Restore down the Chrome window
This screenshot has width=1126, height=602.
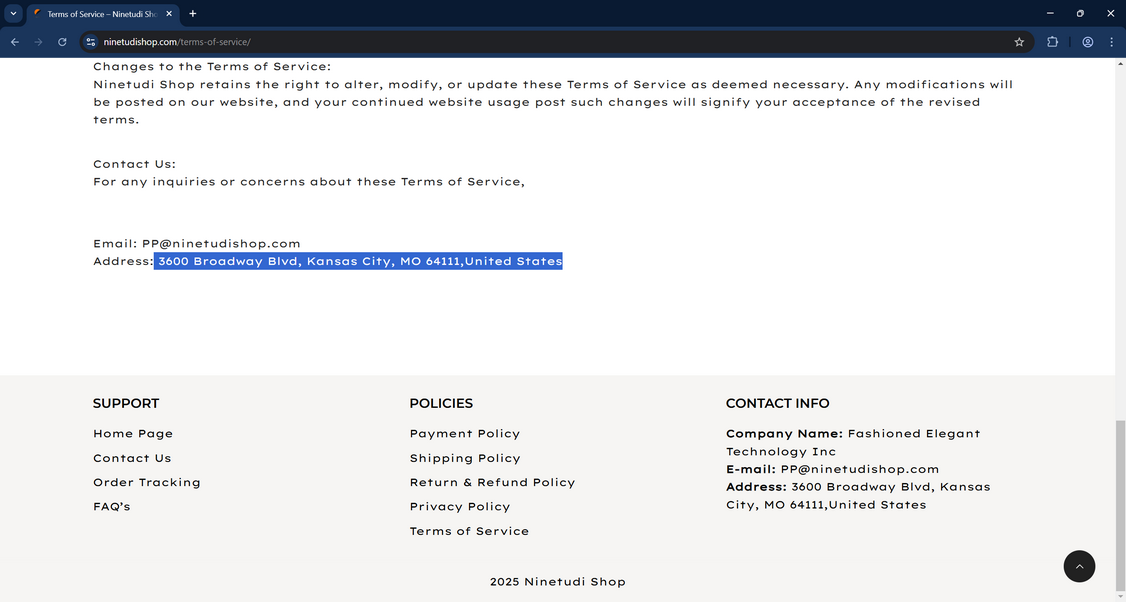(1080, 14)
